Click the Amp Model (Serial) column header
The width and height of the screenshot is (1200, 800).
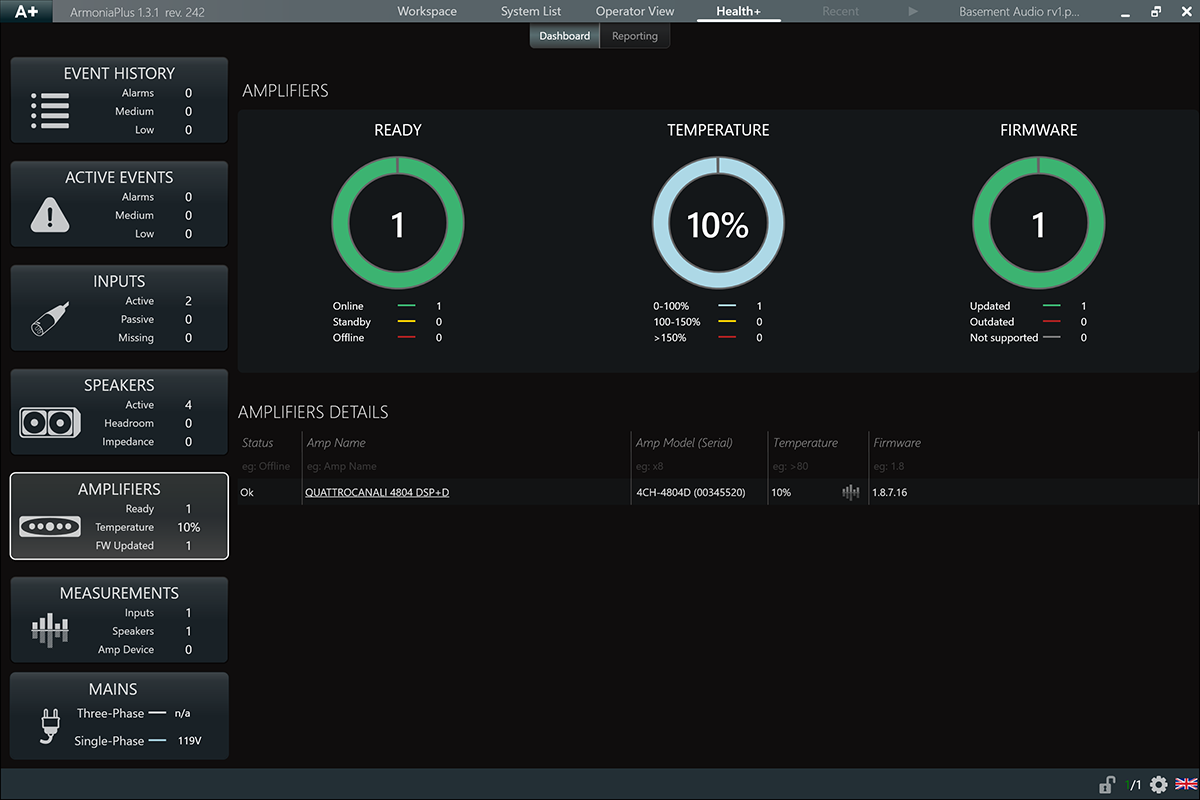click(x=684, y=443)
